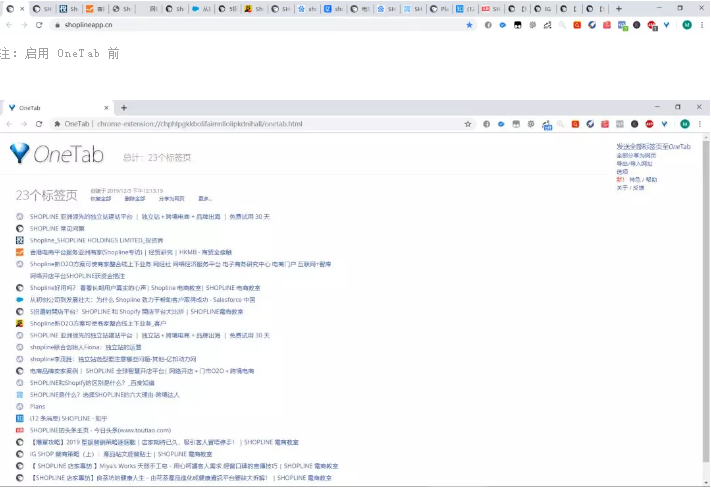Open the saved tab starting "IG SHOP"
Screen dimensions: 711x488
point(121,454)
